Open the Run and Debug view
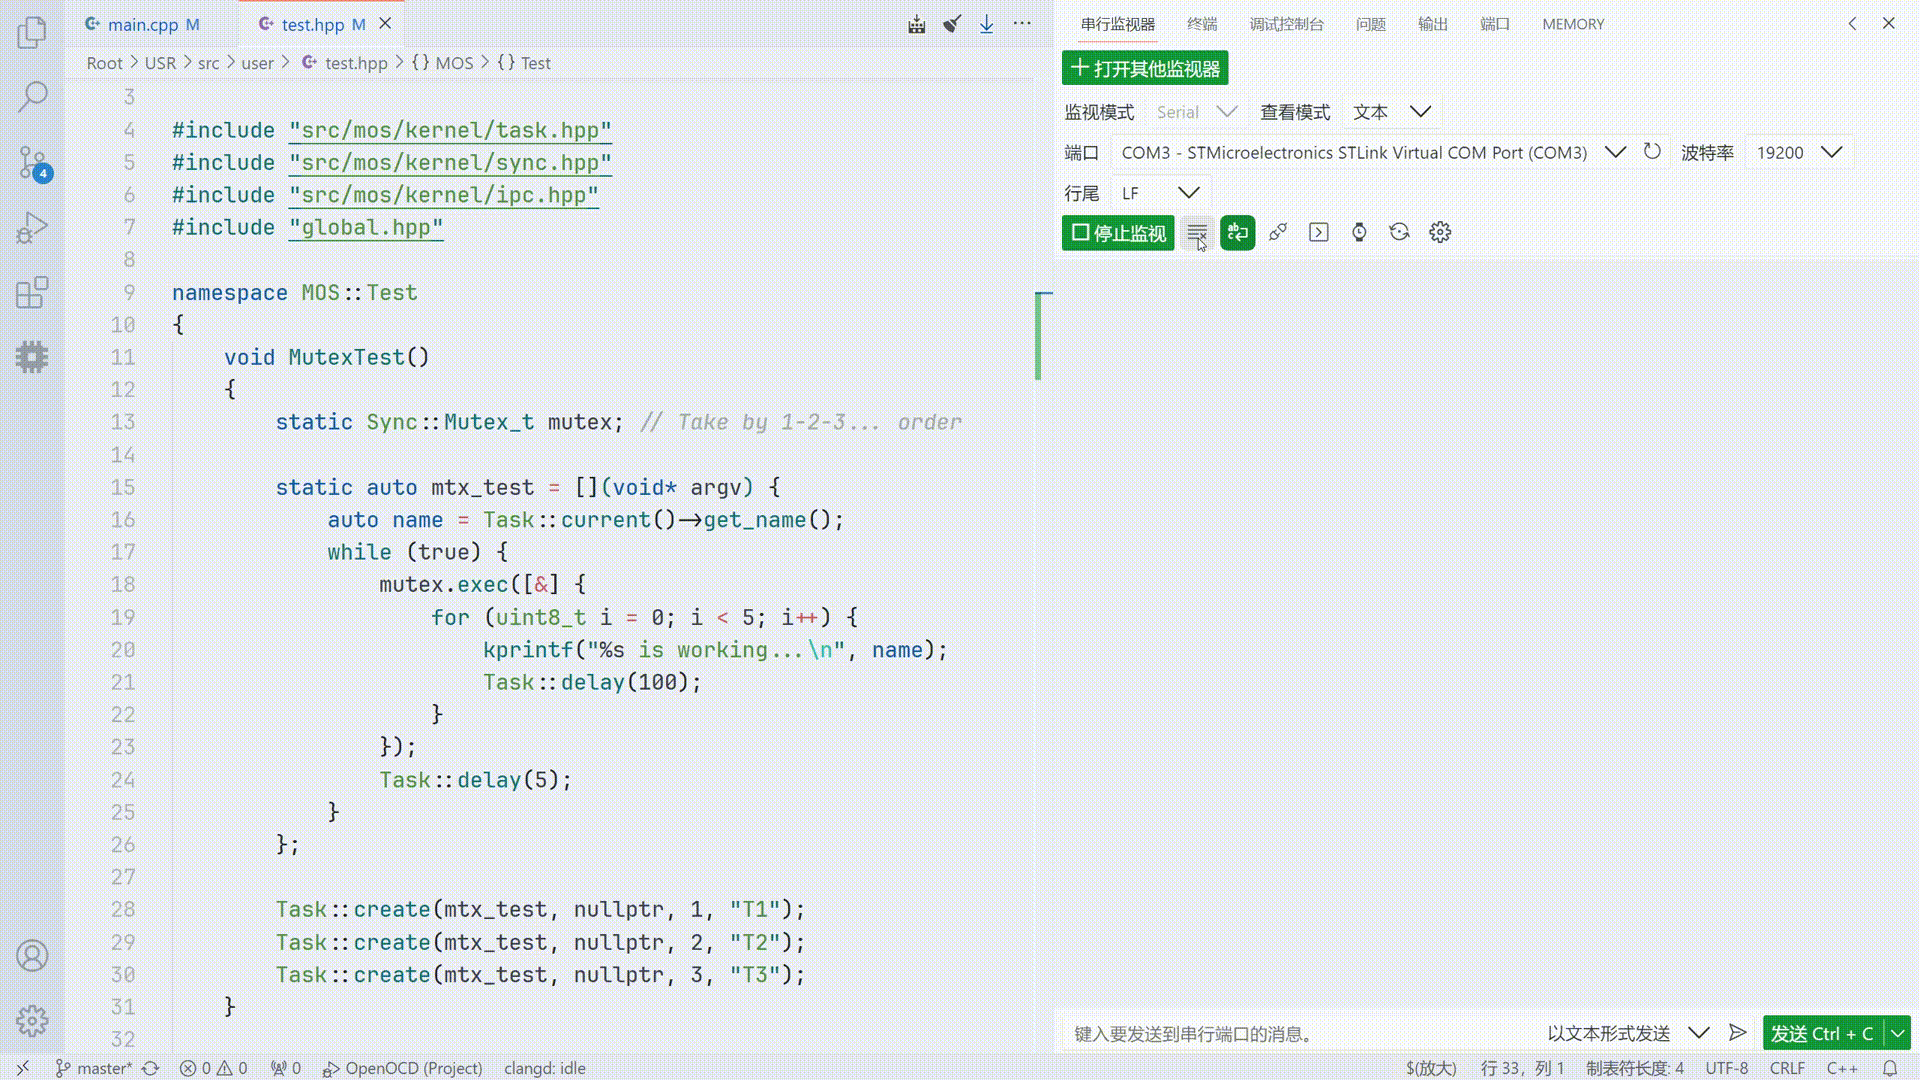1920x1080 pixels. click(32, 228)
